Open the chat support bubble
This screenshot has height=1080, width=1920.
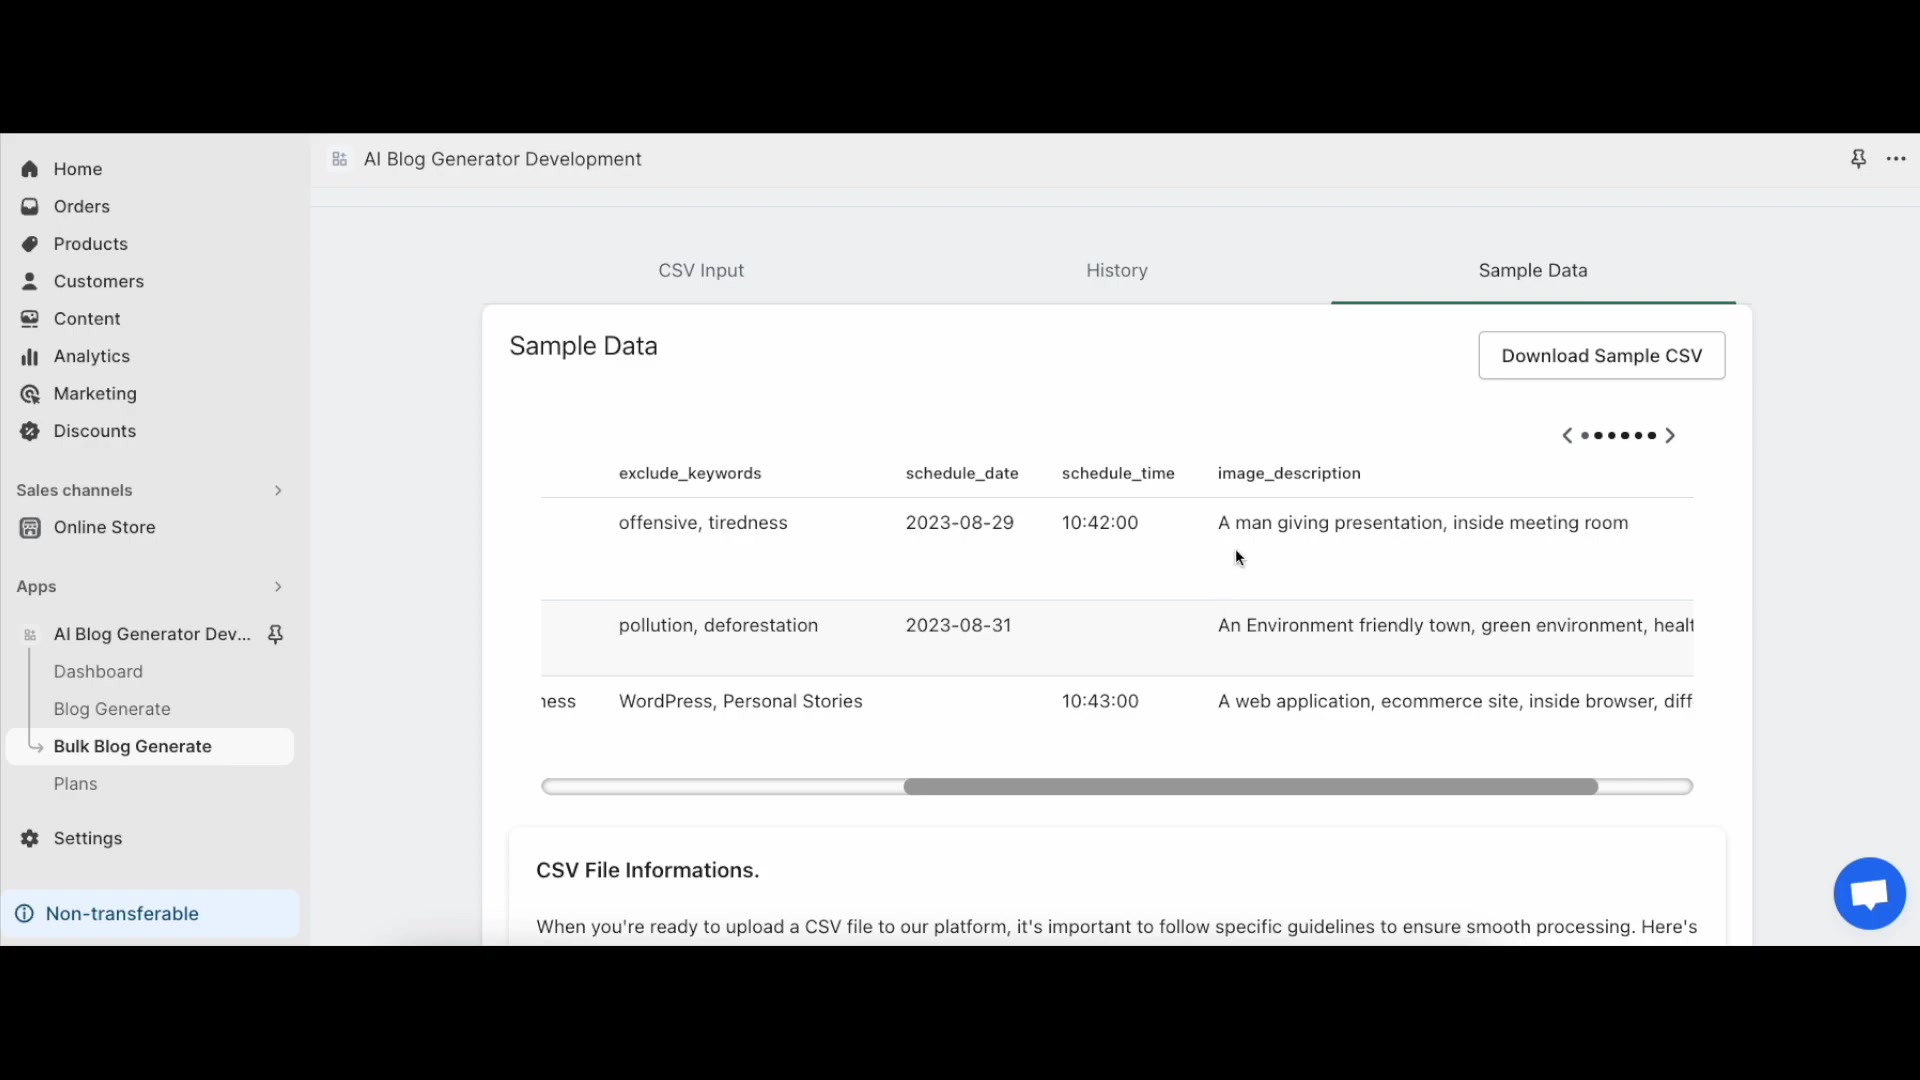pos(1869,893)
